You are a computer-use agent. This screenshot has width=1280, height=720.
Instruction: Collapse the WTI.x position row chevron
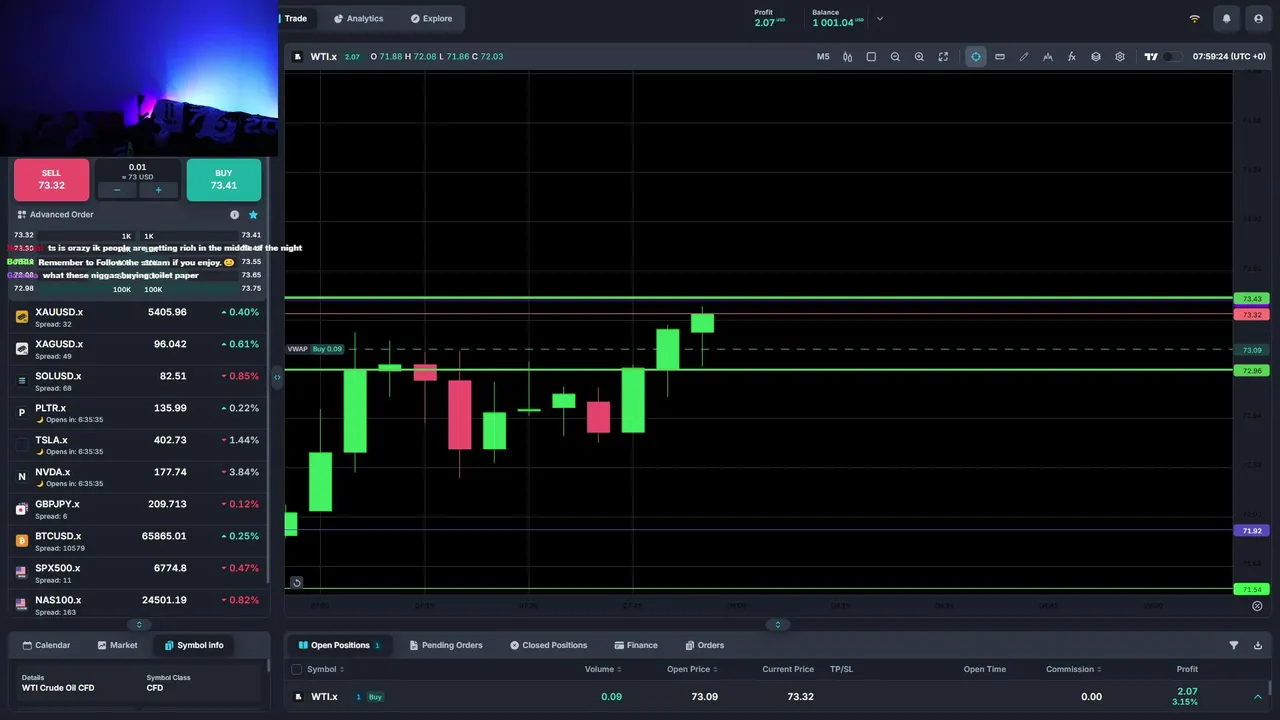1257,697
